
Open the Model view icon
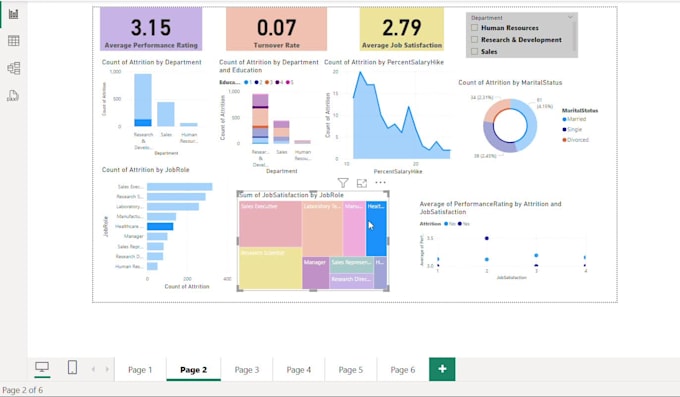[x=13, y=68]
